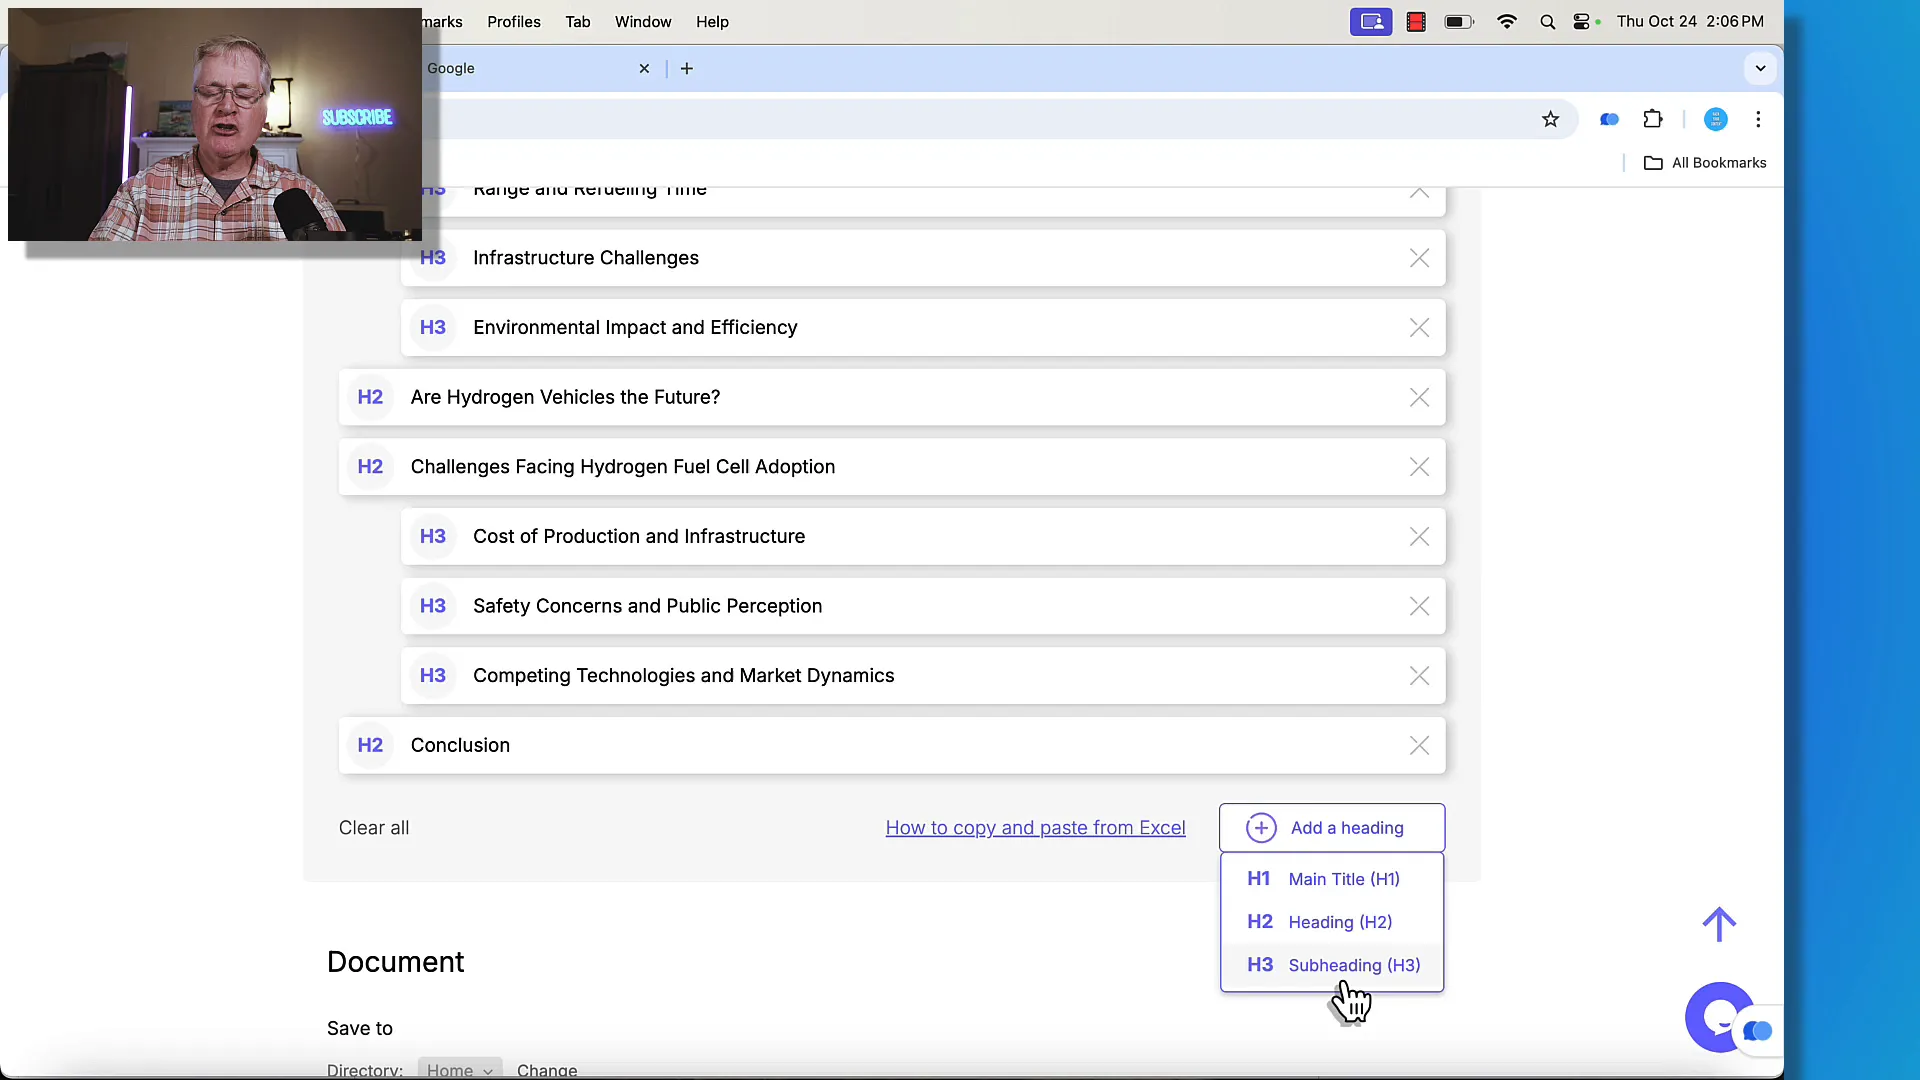Open the Home directory dropdown
Screen dimensions: 1920x1080
460,1070
